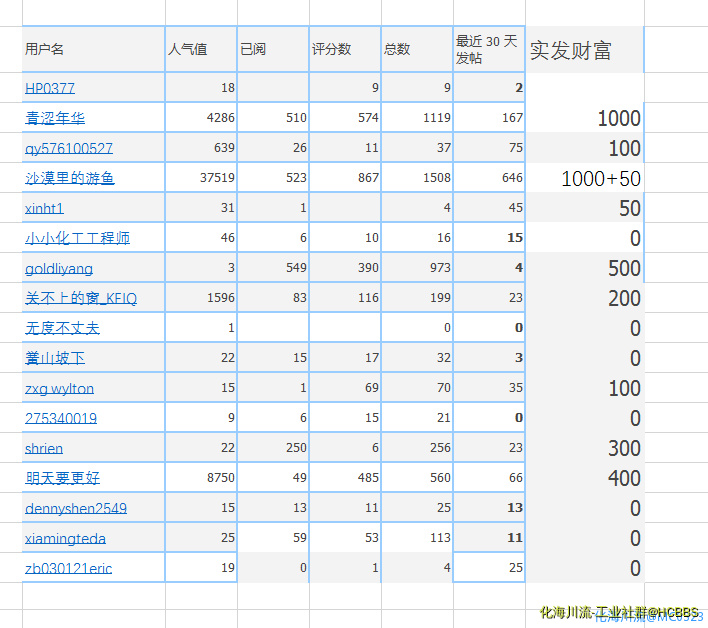Select the 256 total count cell
The width and height of the screenshot is (708, 628).
(x=417, y=447)
